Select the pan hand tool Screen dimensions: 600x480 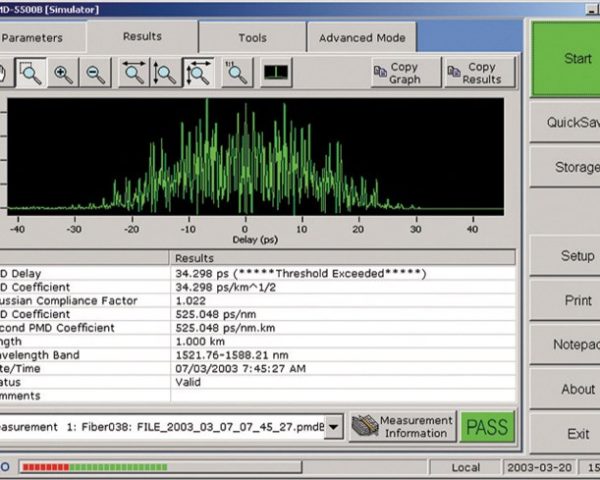pyautogui.click(x=6, y=73)
